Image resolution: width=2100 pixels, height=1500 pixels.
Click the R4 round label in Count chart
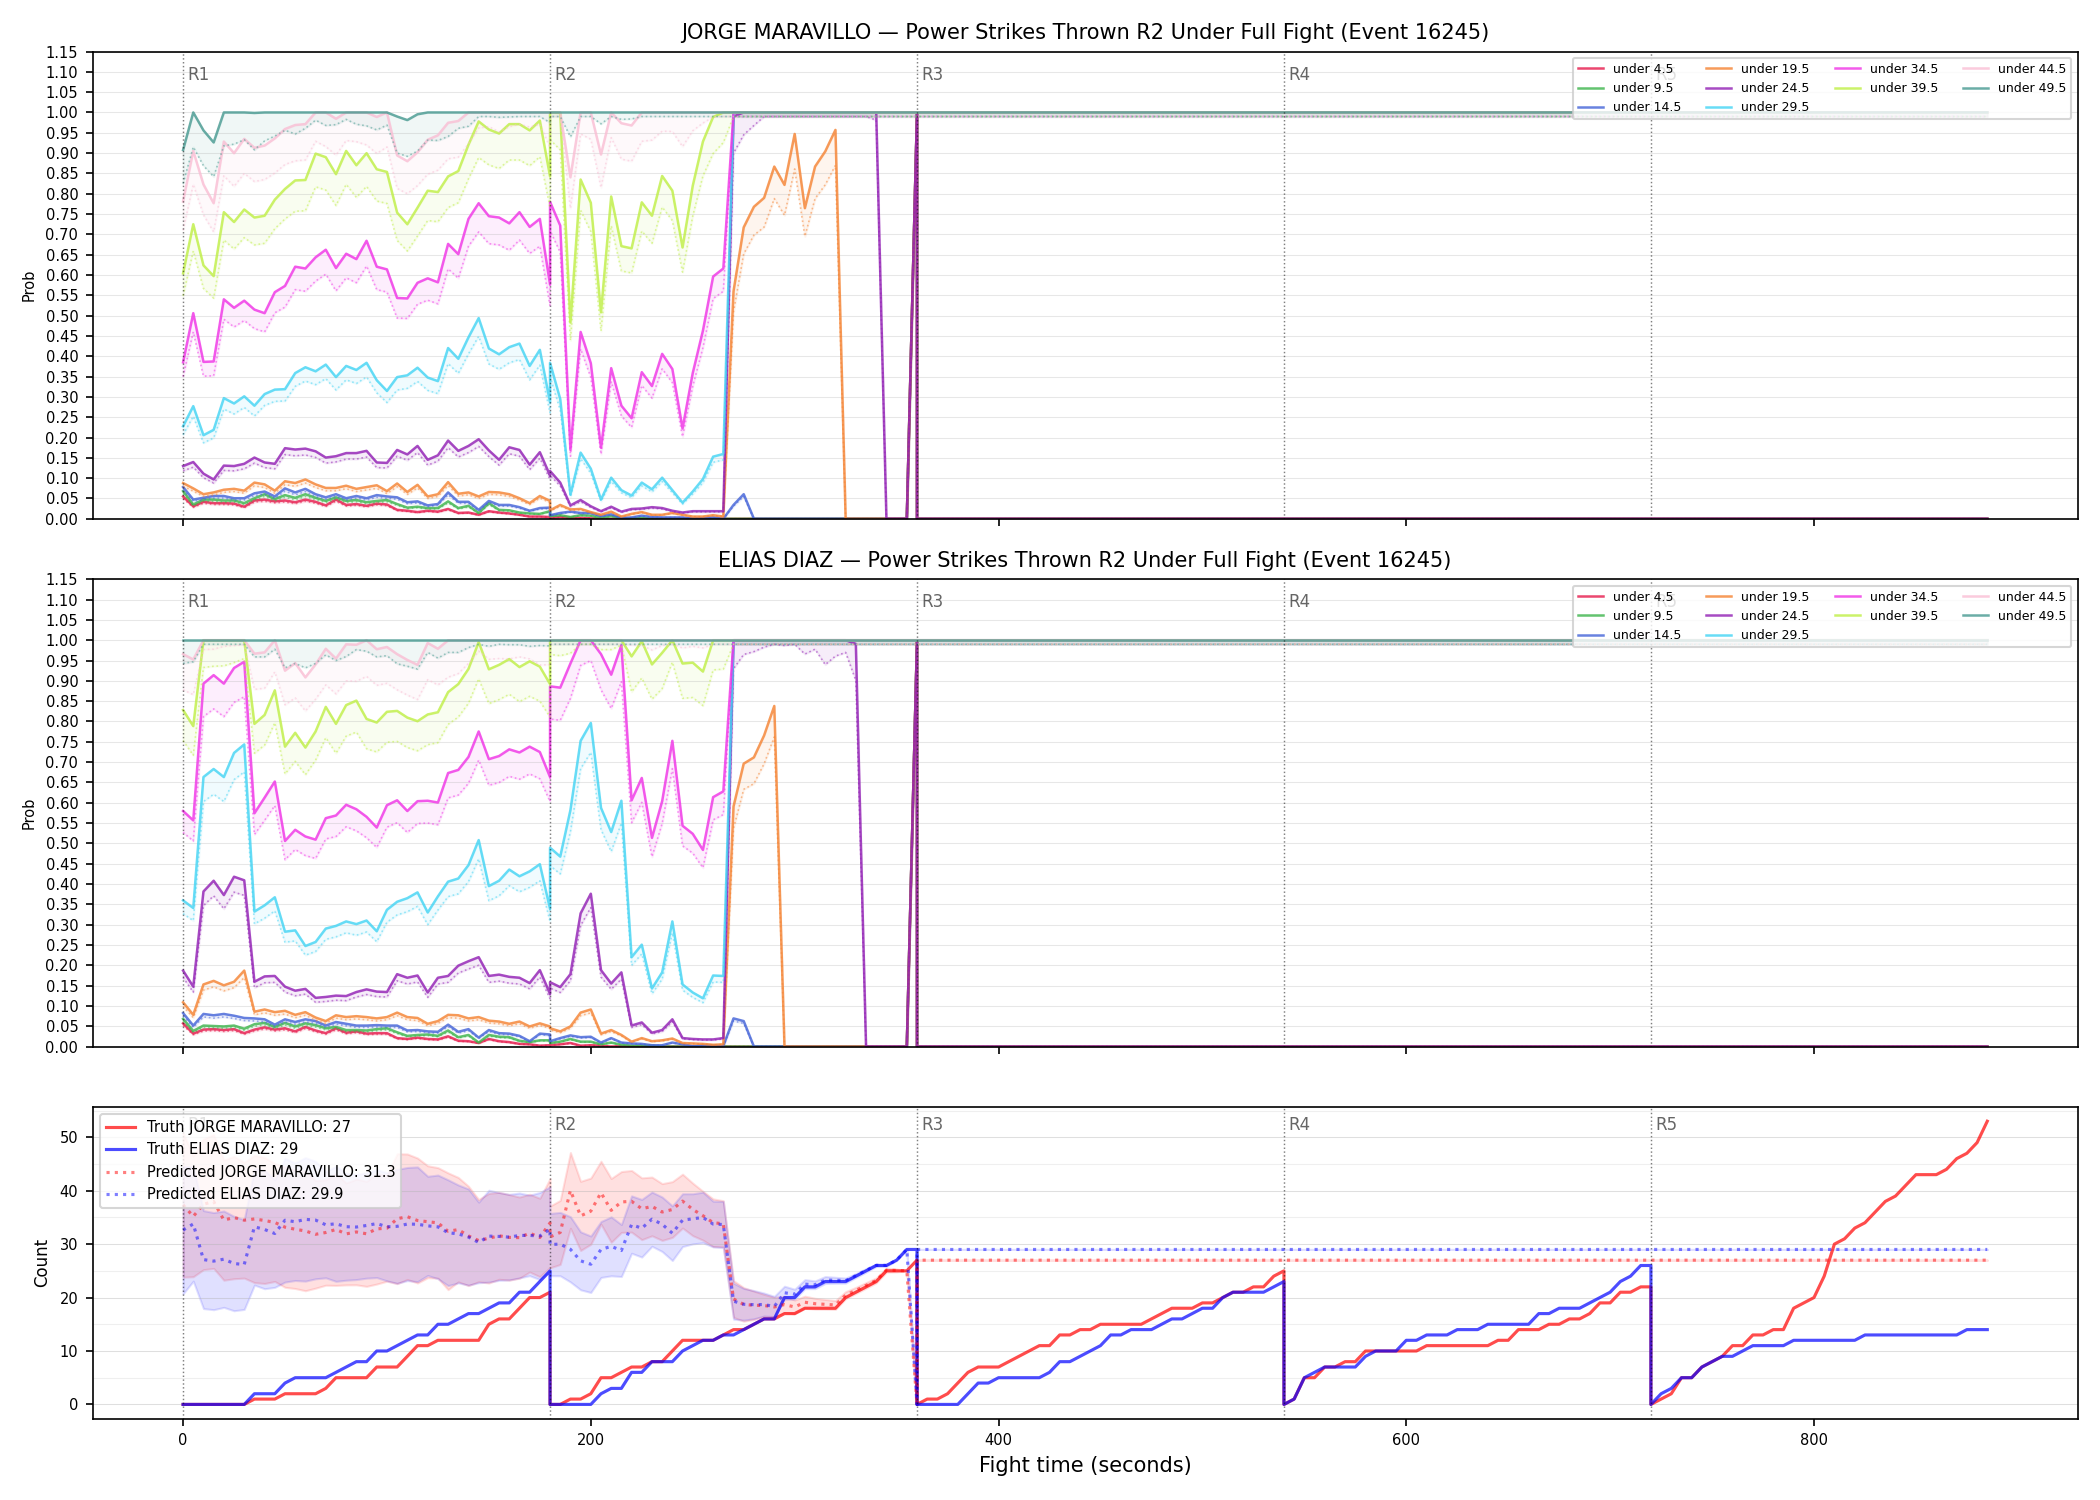pos(1299,1124)
